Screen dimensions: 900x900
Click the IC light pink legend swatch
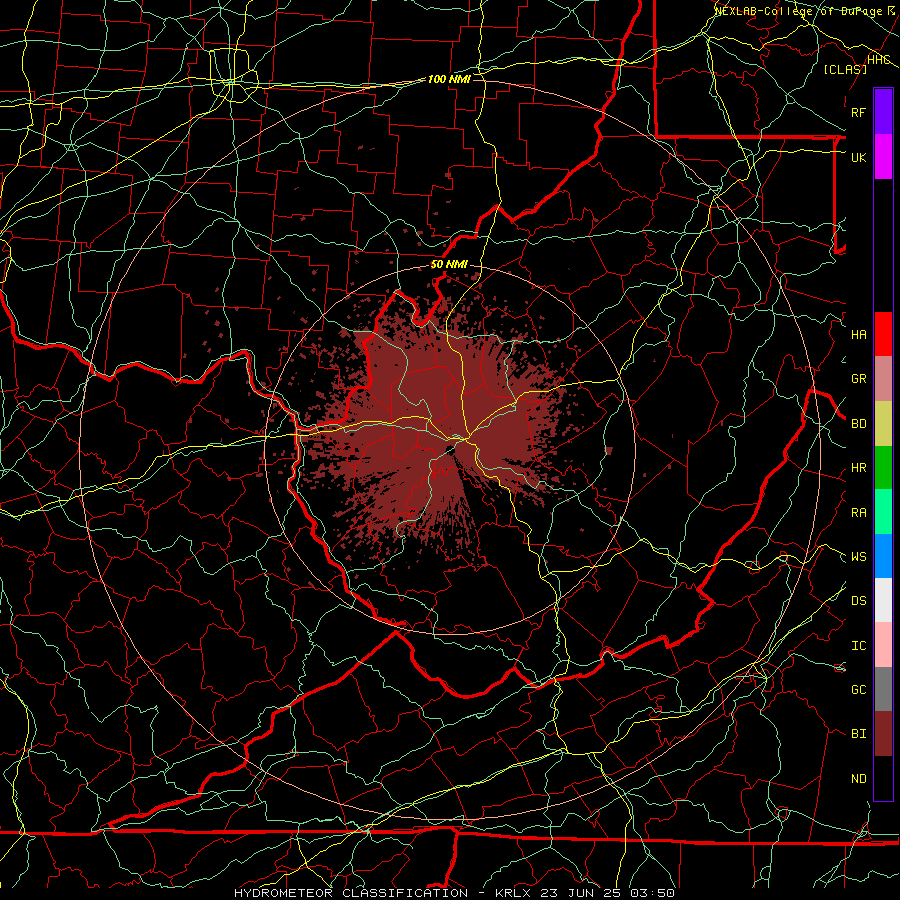883,645
